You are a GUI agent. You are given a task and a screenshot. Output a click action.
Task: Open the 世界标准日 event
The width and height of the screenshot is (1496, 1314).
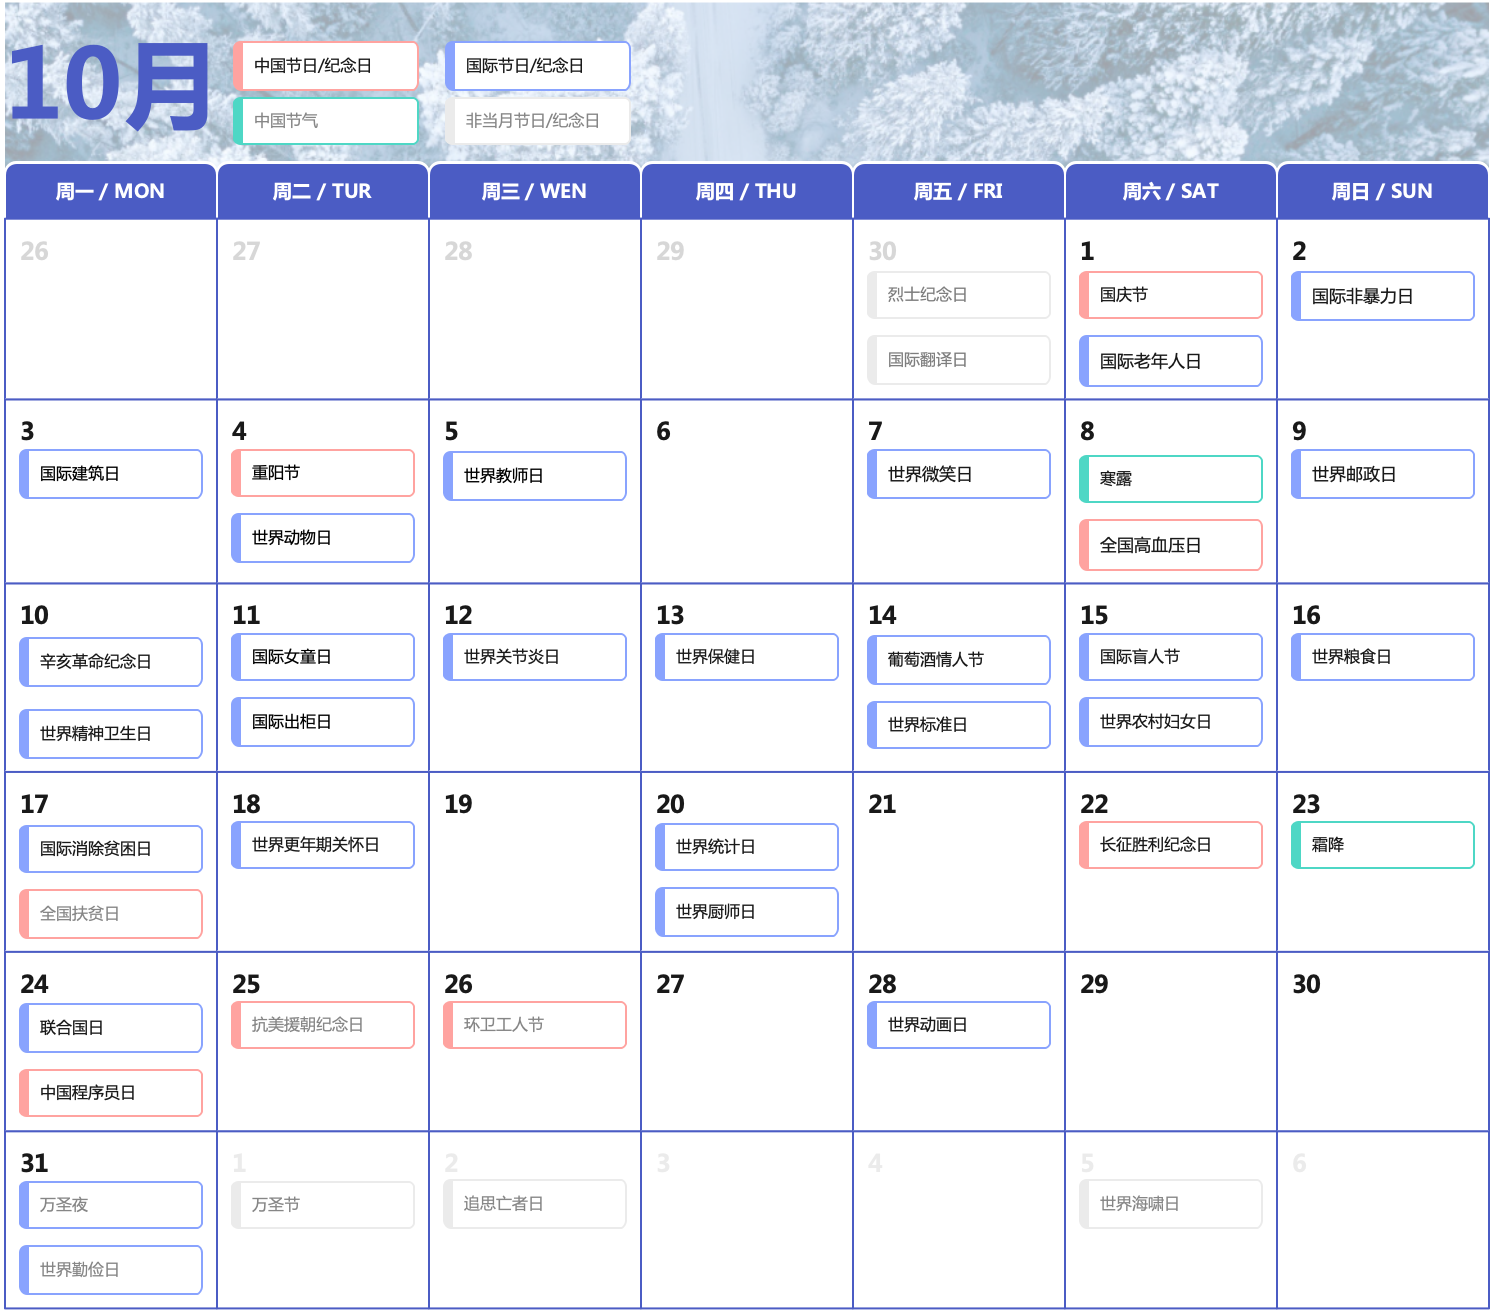pyautogui.click(x=959, y=725)
